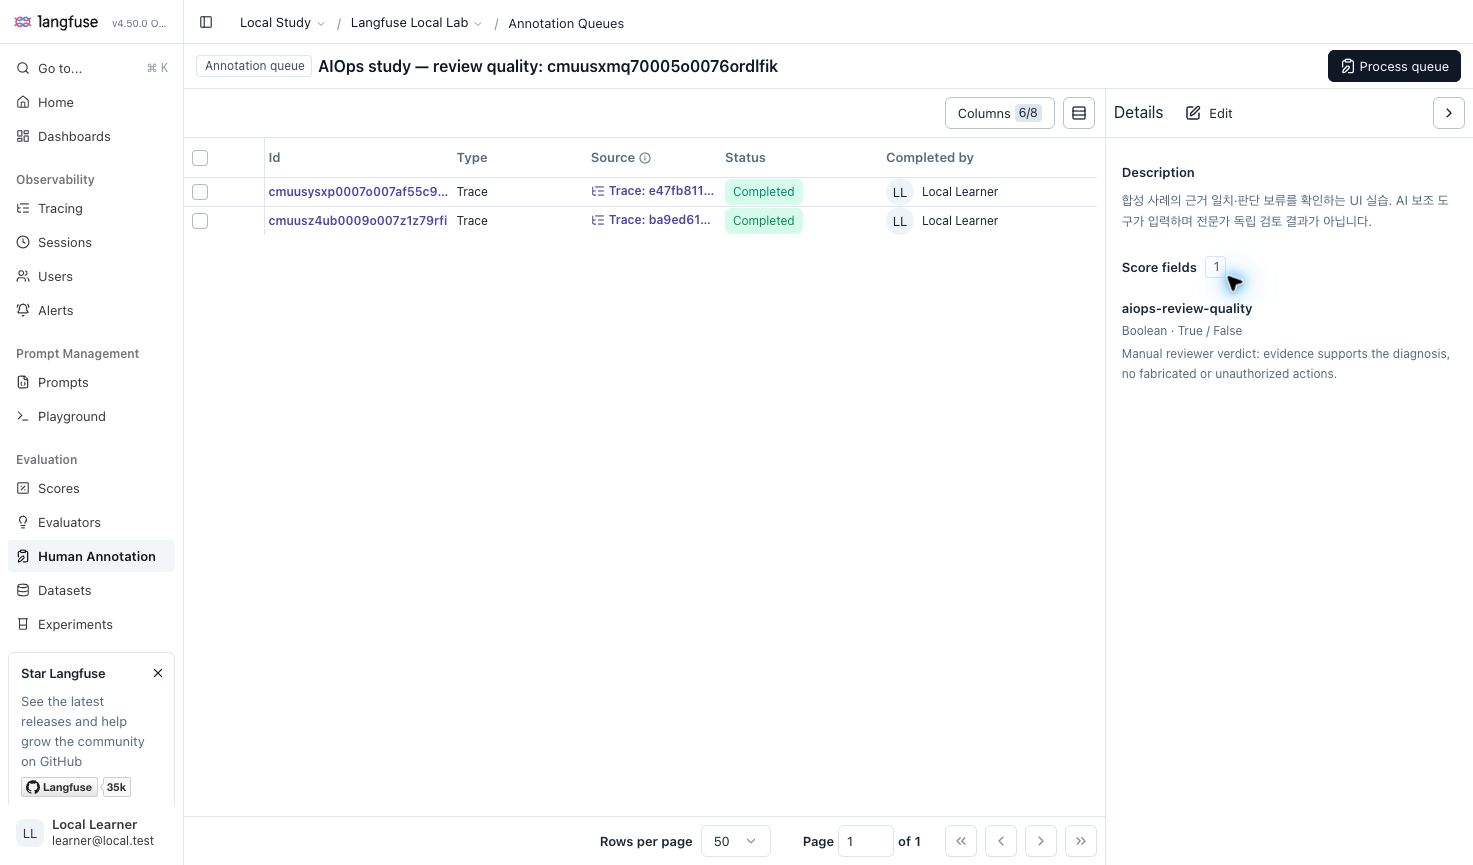Open the Local Learner account menu

[92, 832]
